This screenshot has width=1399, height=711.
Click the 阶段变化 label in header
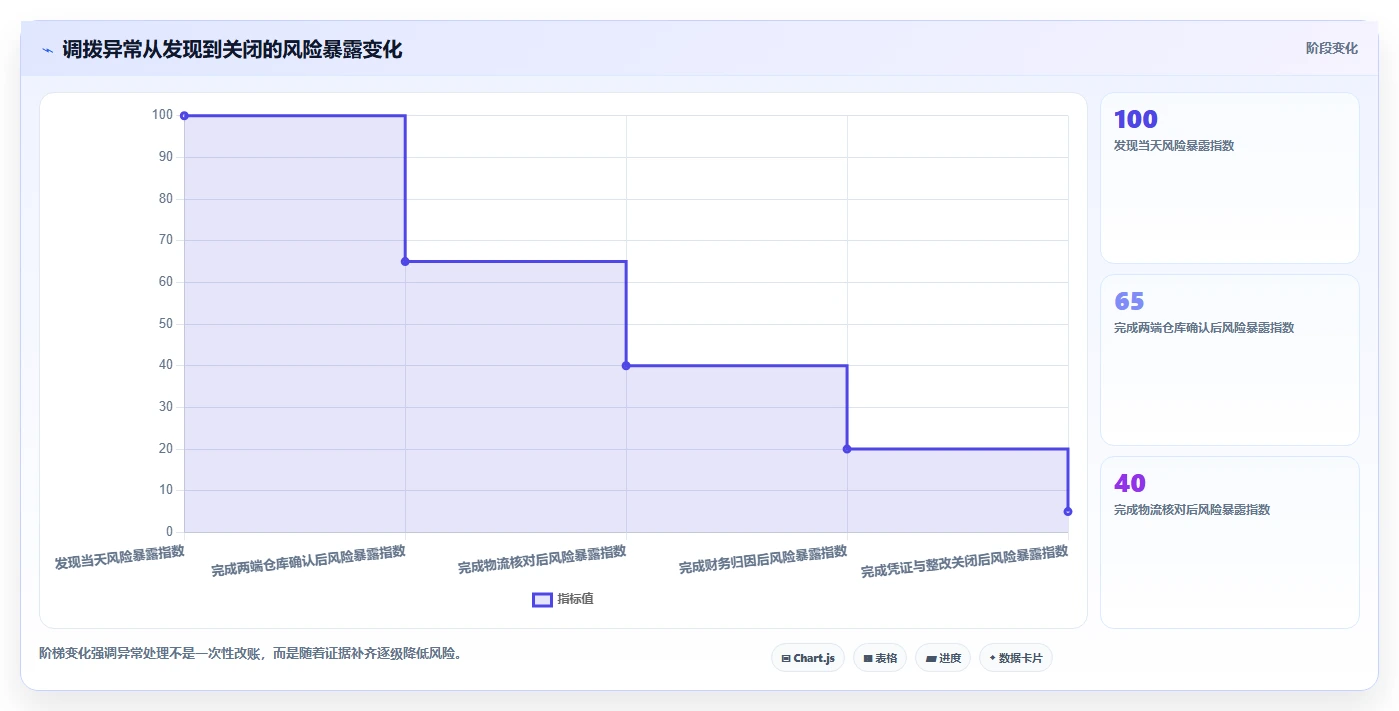1331,48
